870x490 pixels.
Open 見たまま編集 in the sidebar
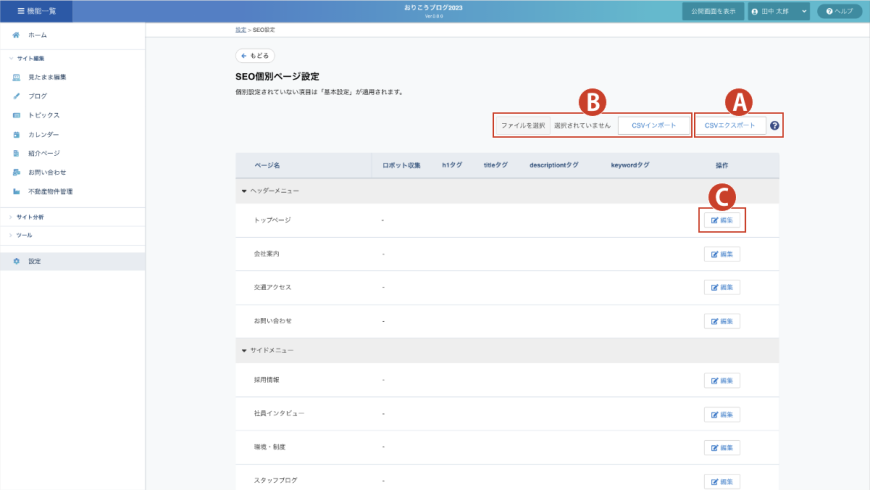47,77
